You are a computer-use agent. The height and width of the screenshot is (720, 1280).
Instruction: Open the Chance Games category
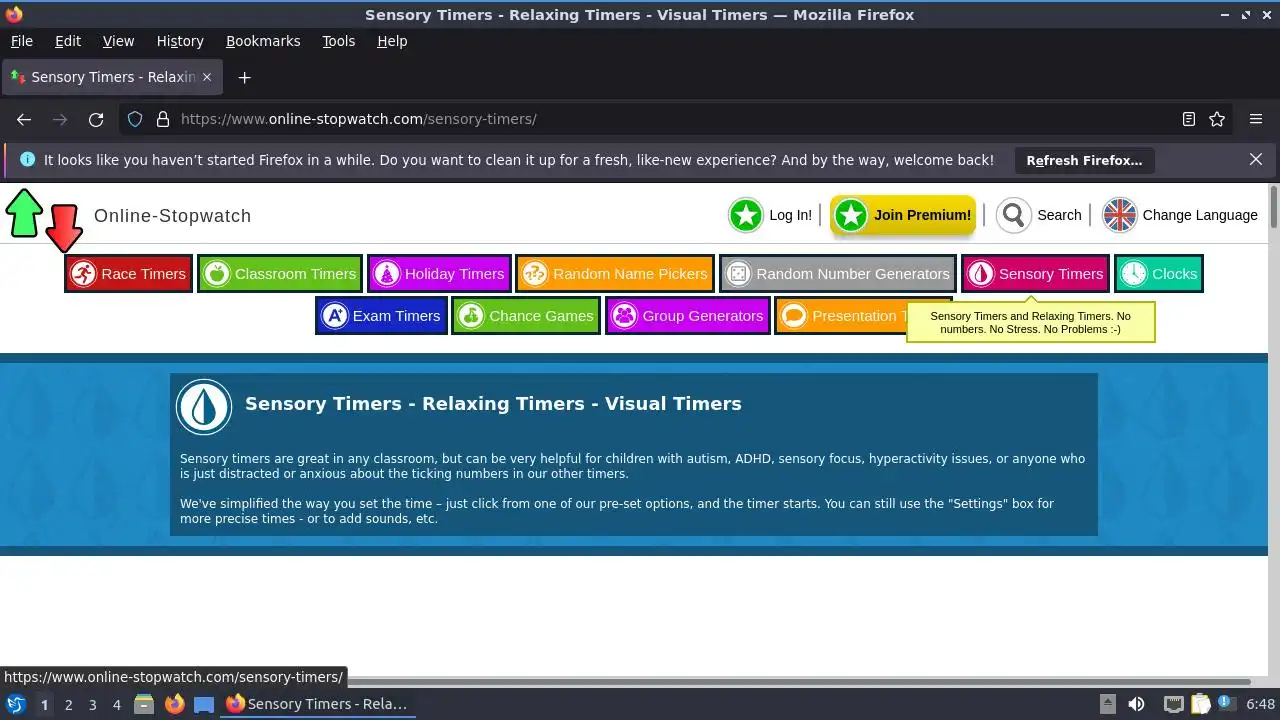tap(525, 316)
